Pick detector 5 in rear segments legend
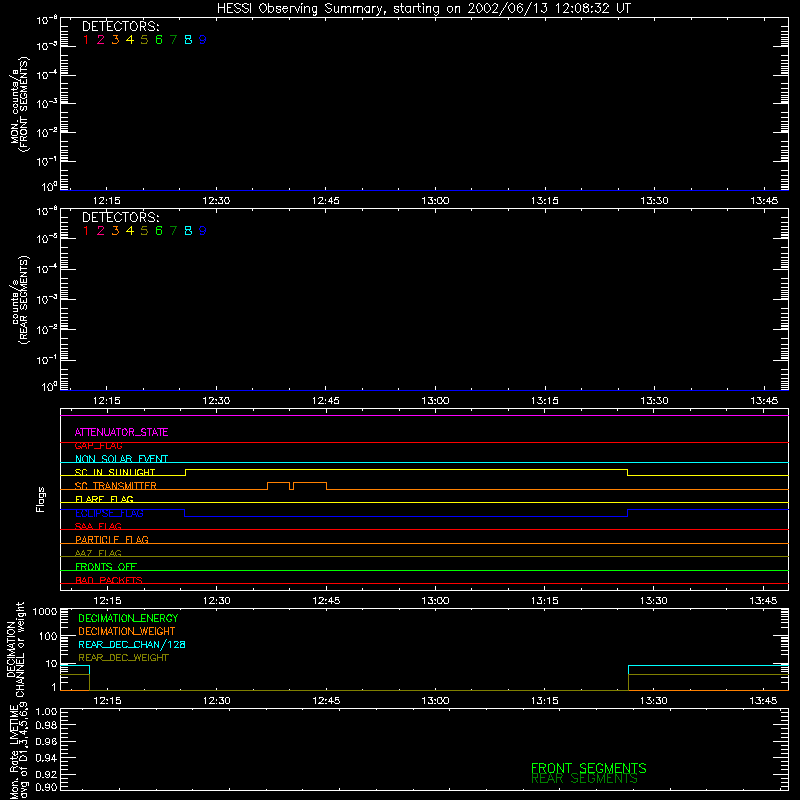This screenshot has width=800, height=800. pos(144,231)
